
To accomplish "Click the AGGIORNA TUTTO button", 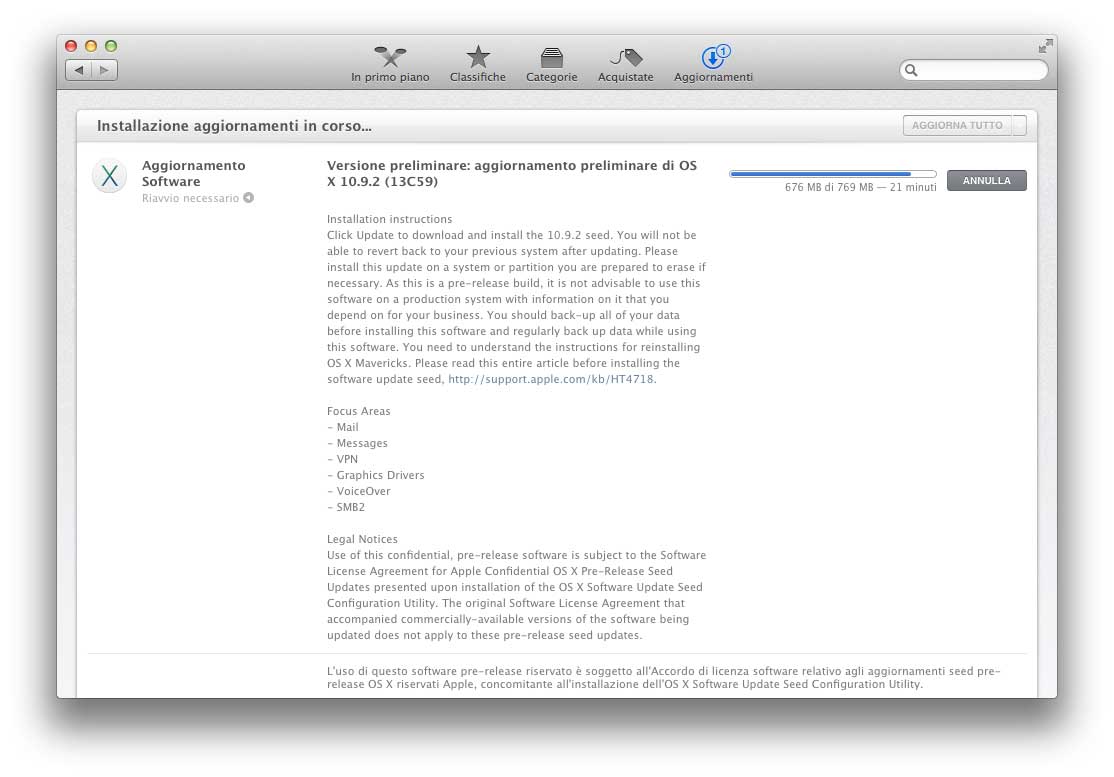I will tap(957, 125).
